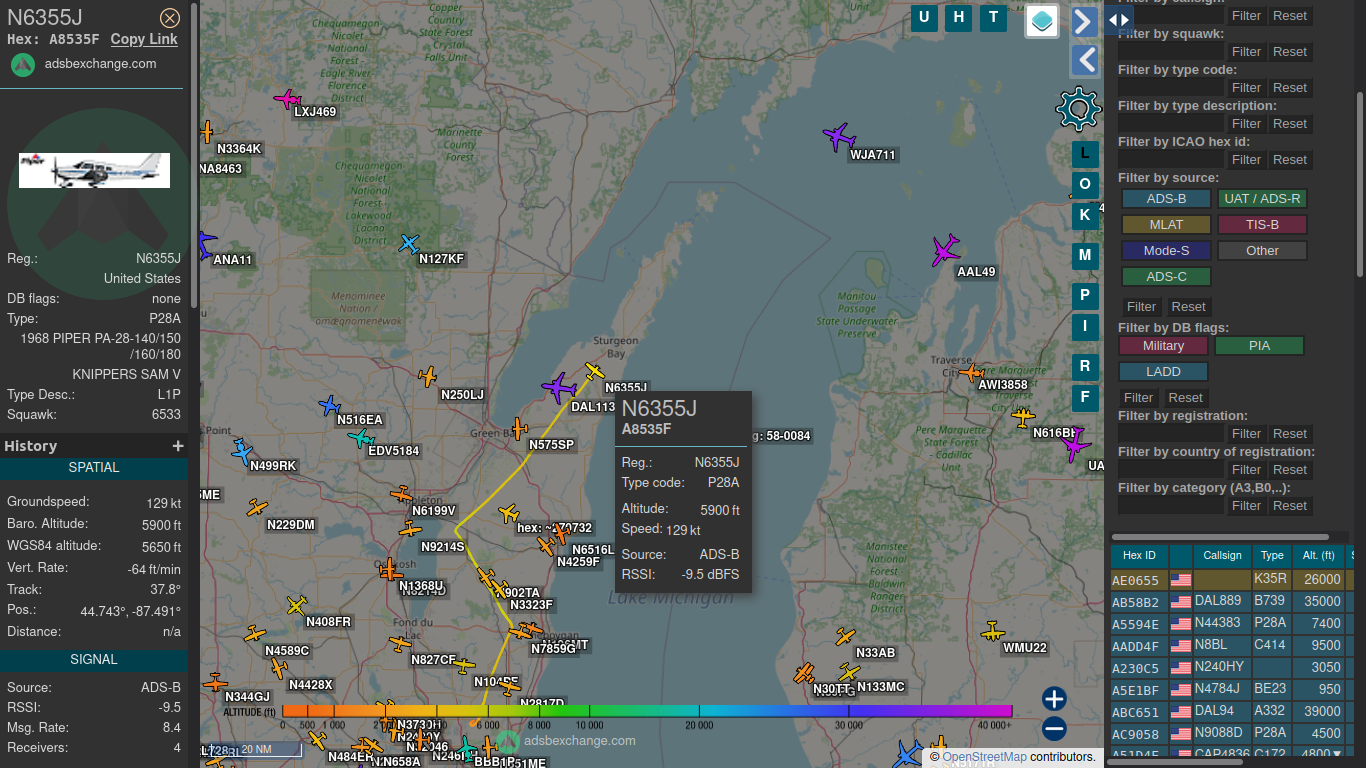Toggle the T map button
1366x768 pixels.
click(x=993, y=17)
